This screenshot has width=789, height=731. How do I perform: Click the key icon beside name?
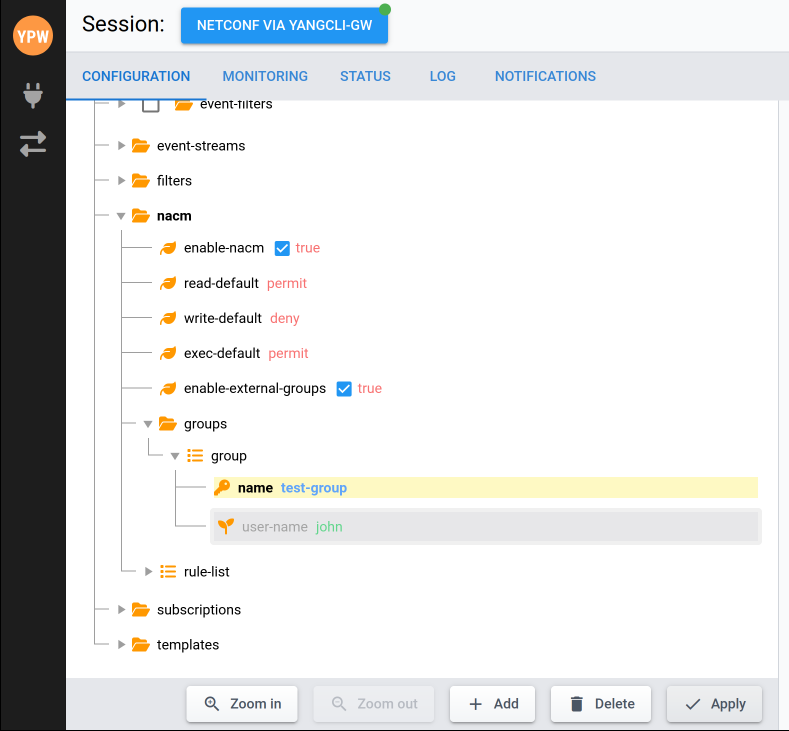click(x=222, y=488)
